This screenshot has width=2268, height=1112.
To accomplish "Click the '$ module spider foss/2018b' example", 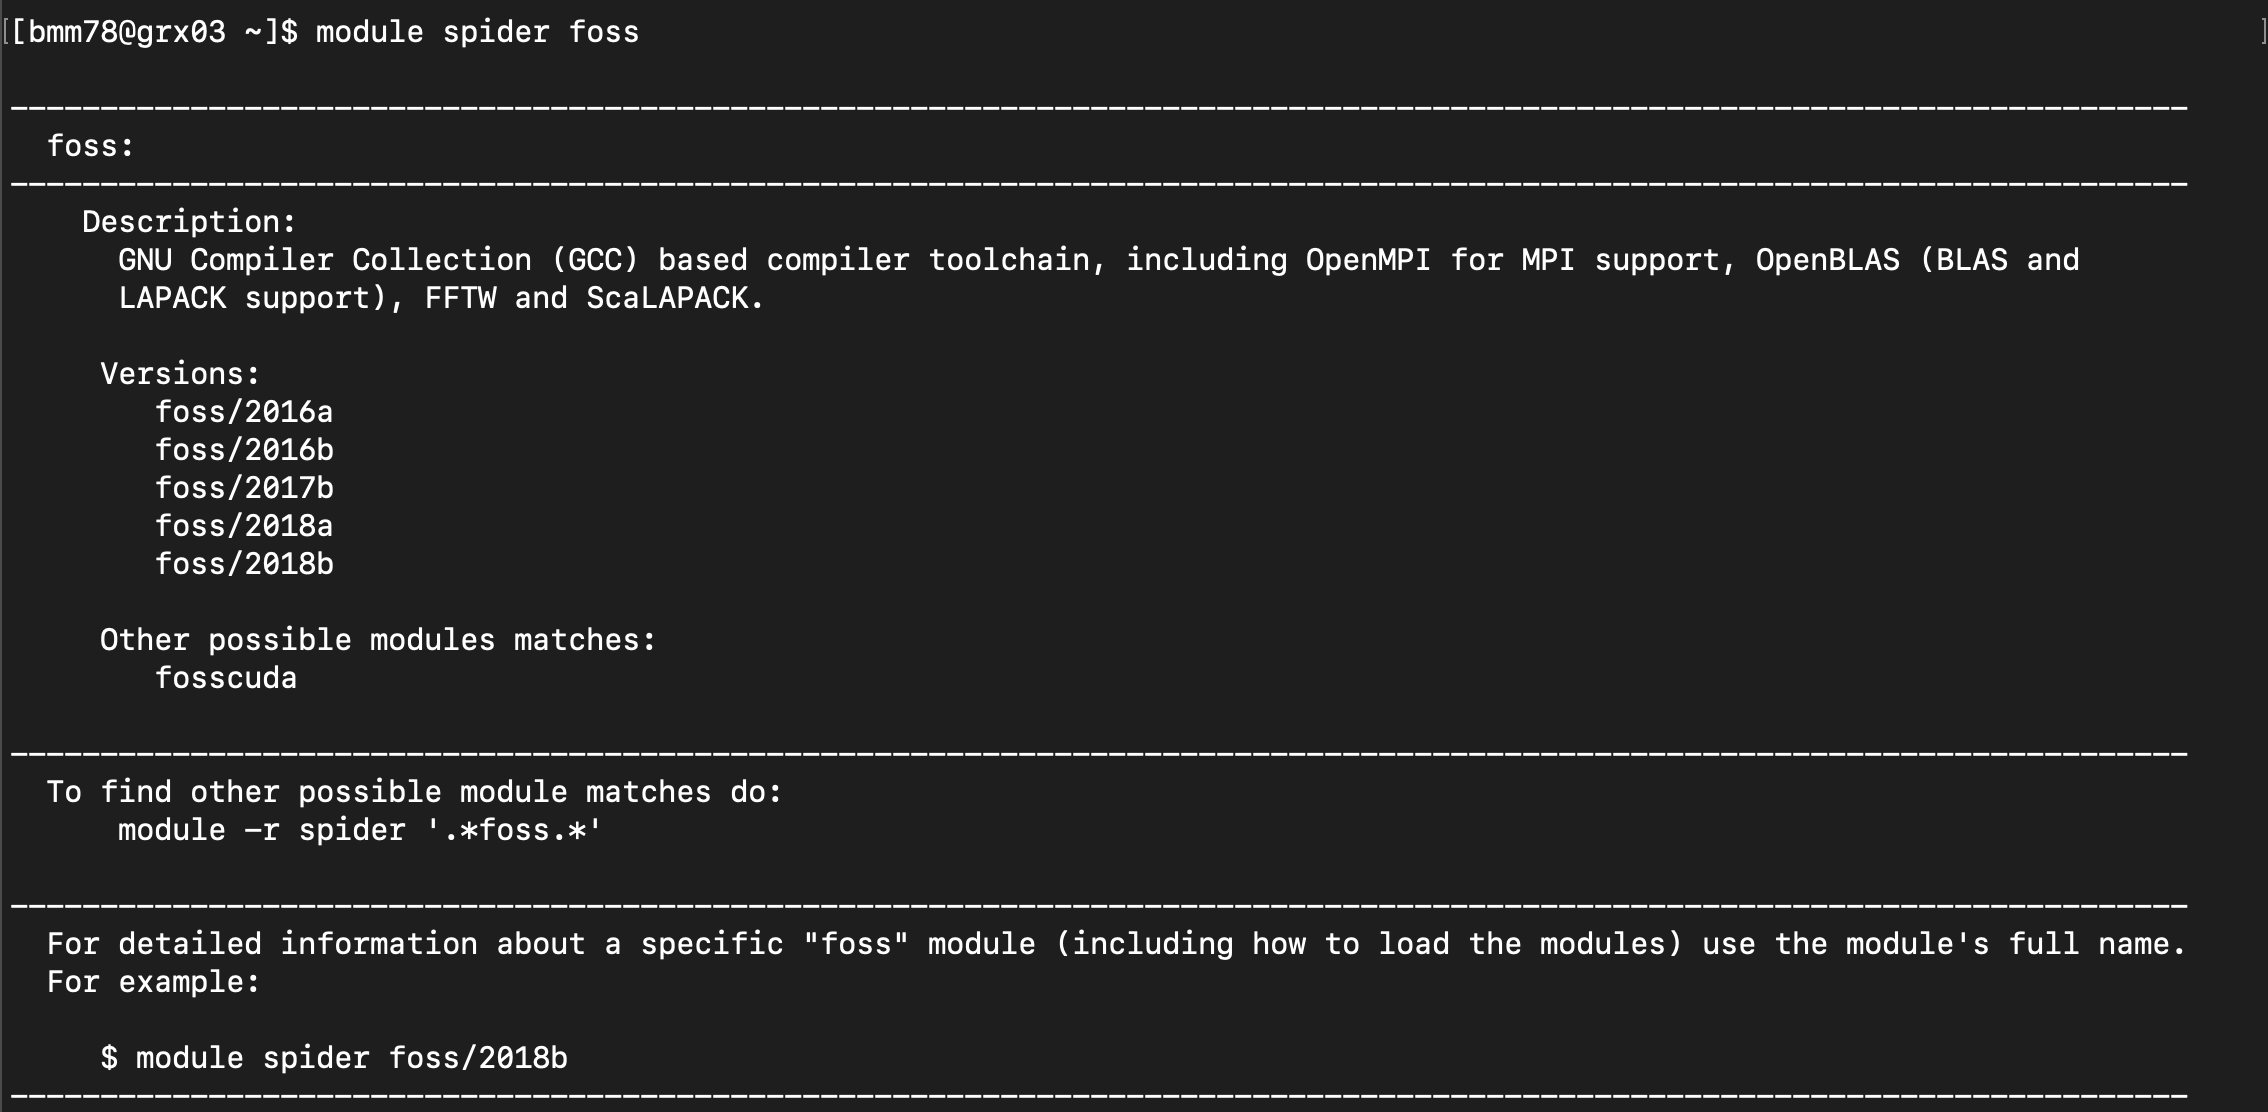I will [334, 1058].
